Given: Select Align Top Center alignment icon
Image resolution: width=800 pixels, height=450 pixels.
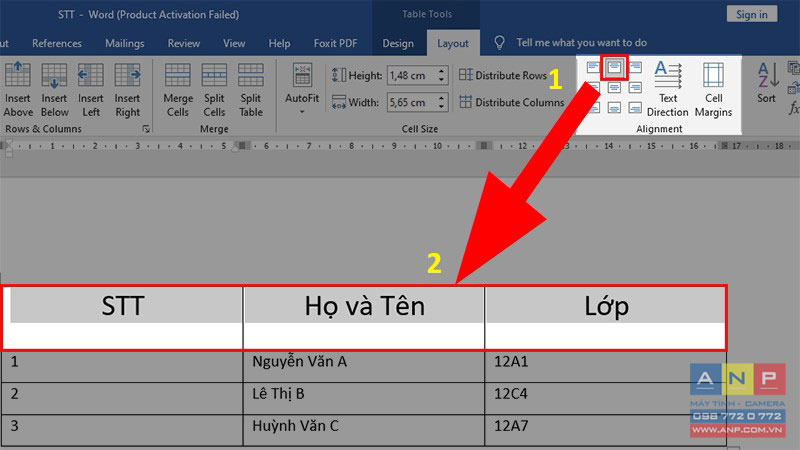Looking at the screenshot, I should tap(614, 67).
